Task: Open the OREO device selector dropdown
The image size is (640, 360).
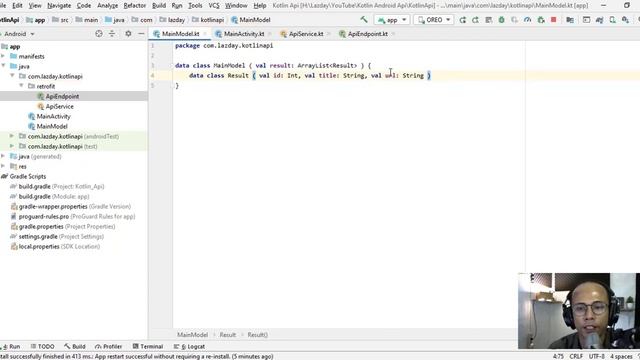Action: point(434,20)
